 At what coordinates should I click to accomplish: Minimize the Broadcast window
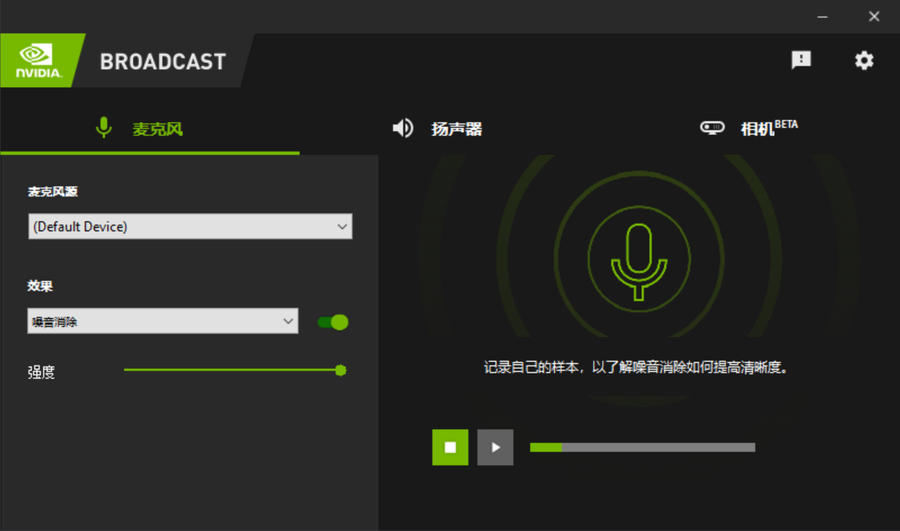823,16
